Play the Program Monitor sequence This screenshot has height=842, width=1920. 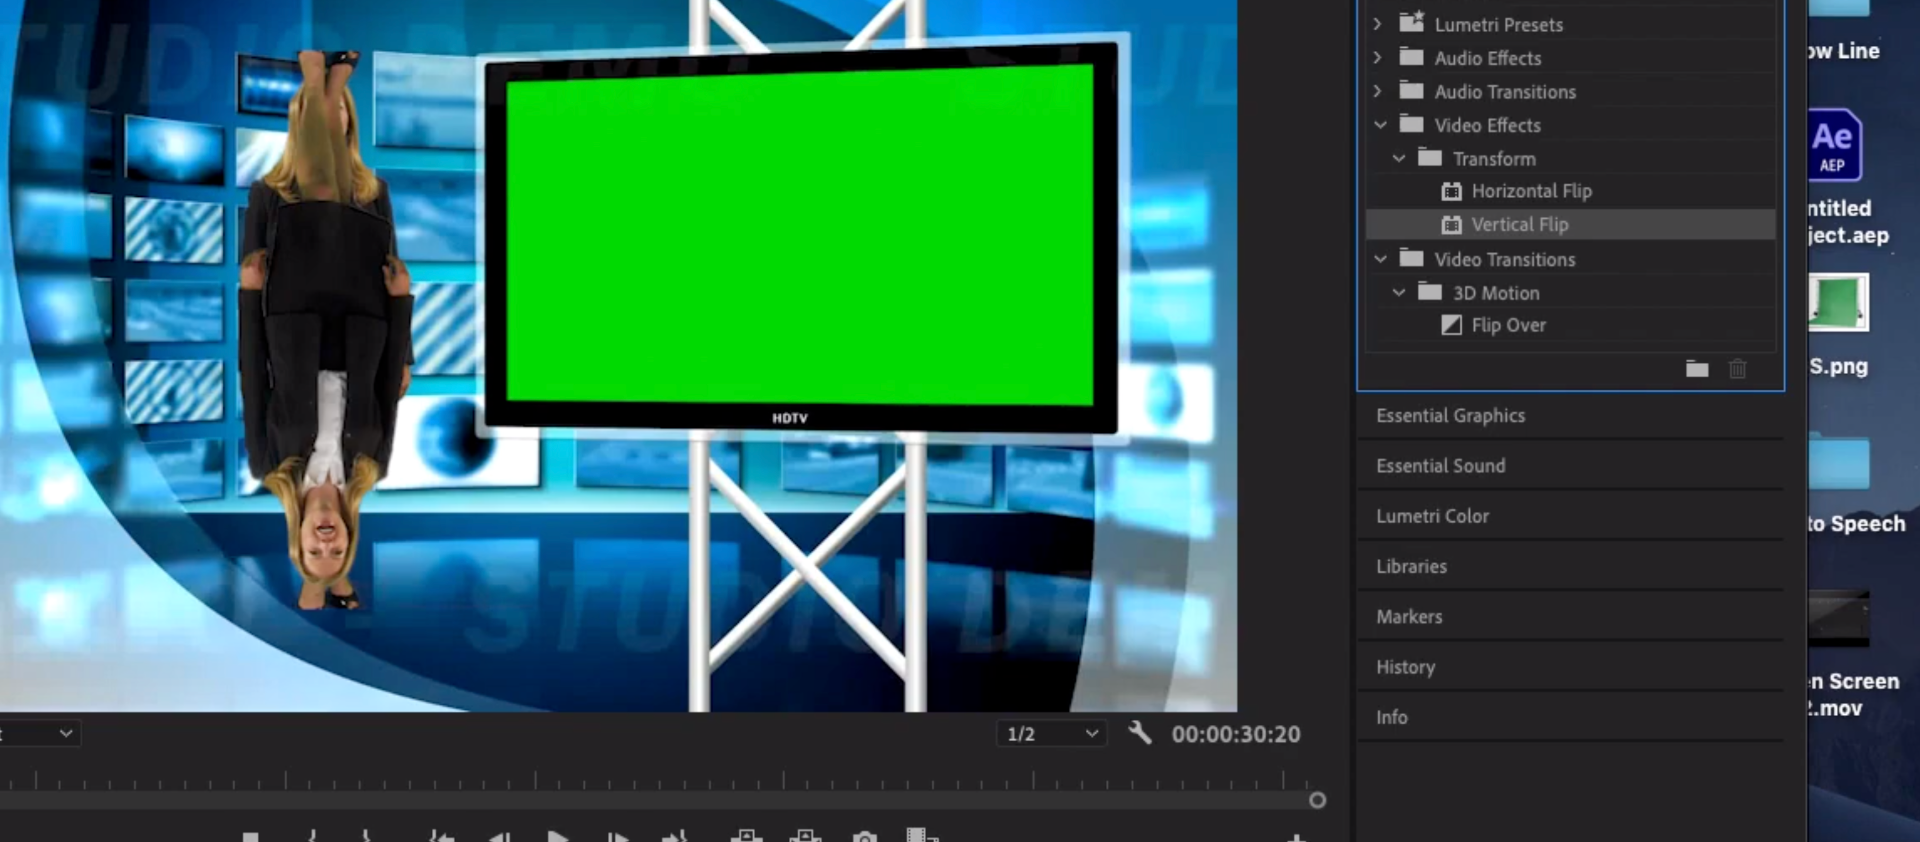(558, 836)
